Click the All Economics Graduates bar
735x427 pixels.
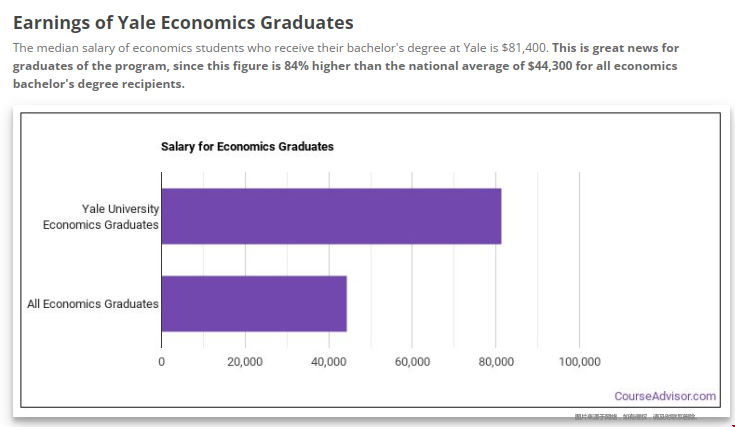point(254,303)
